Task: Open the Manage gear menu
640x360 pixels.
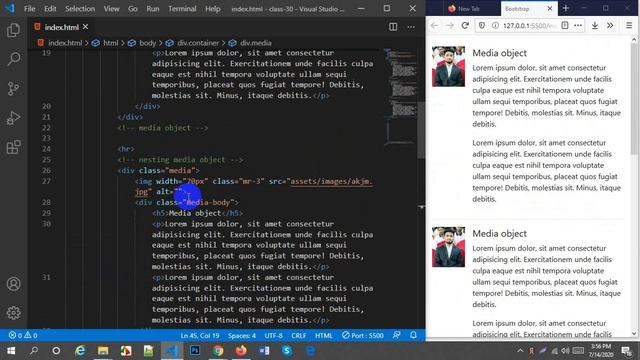Action: point(13,313)
